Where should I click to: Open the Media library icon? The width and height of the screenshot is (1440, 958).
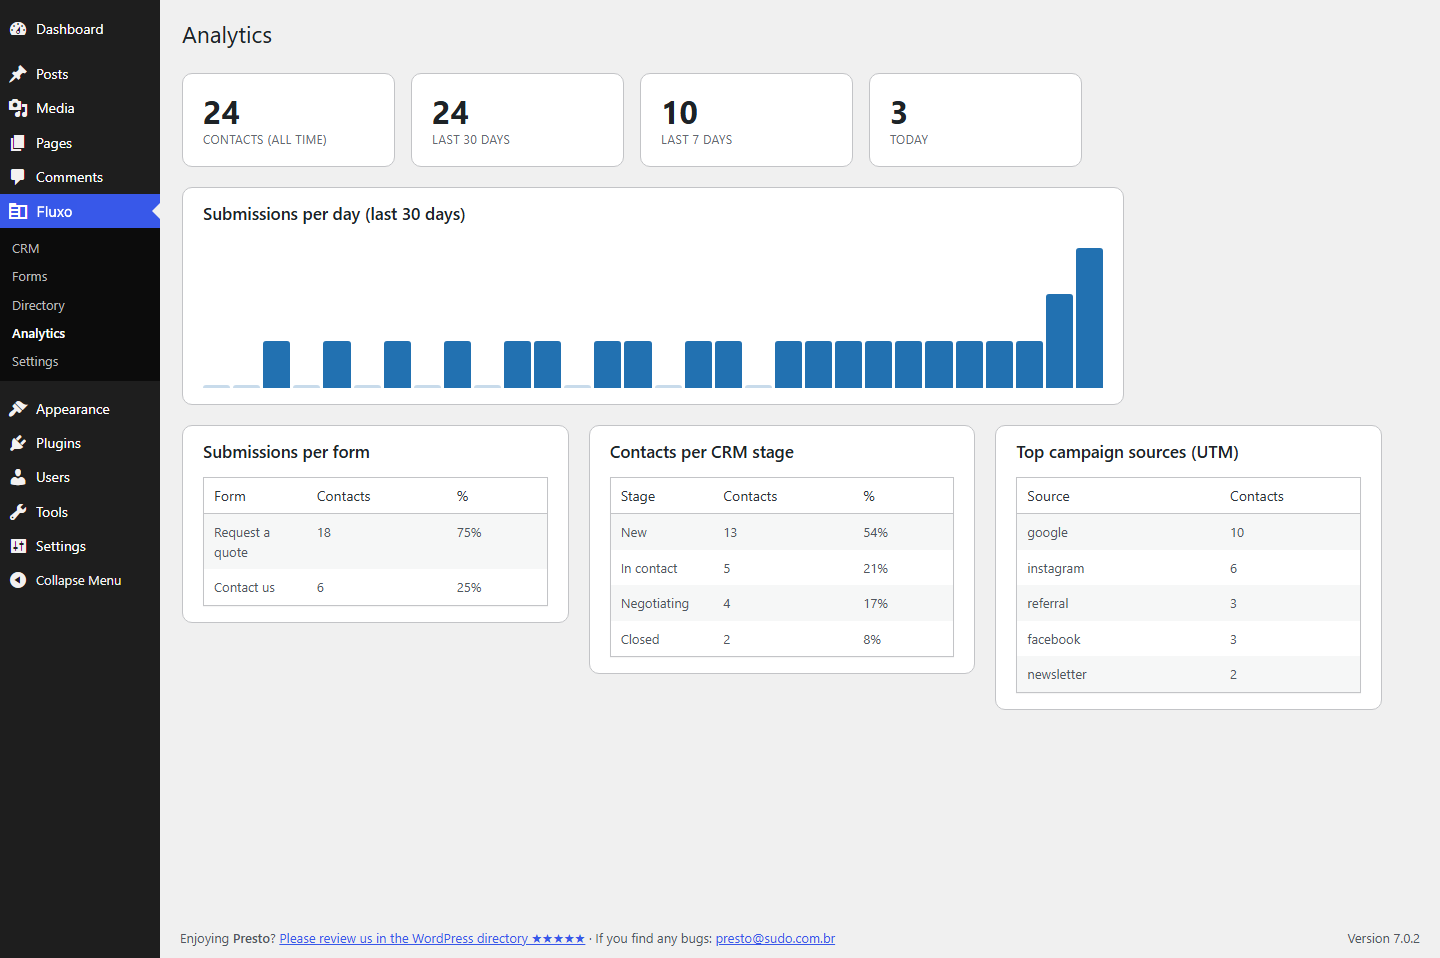(x=18, y=108)
